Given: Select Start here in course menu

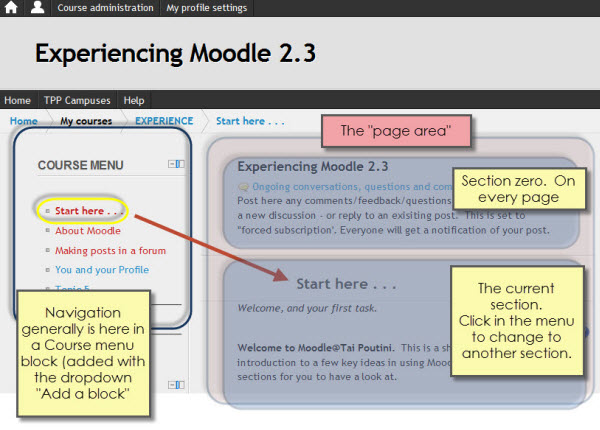Looking at the screenshot, I should click(x=88, y=211).
